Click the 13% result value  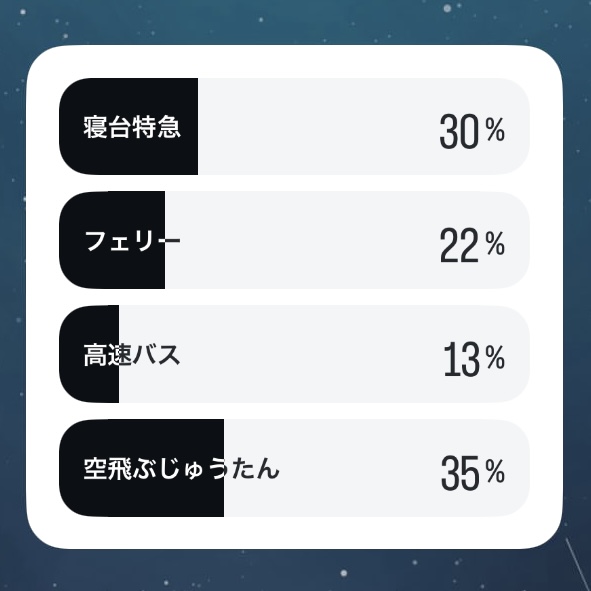point(474,358)
